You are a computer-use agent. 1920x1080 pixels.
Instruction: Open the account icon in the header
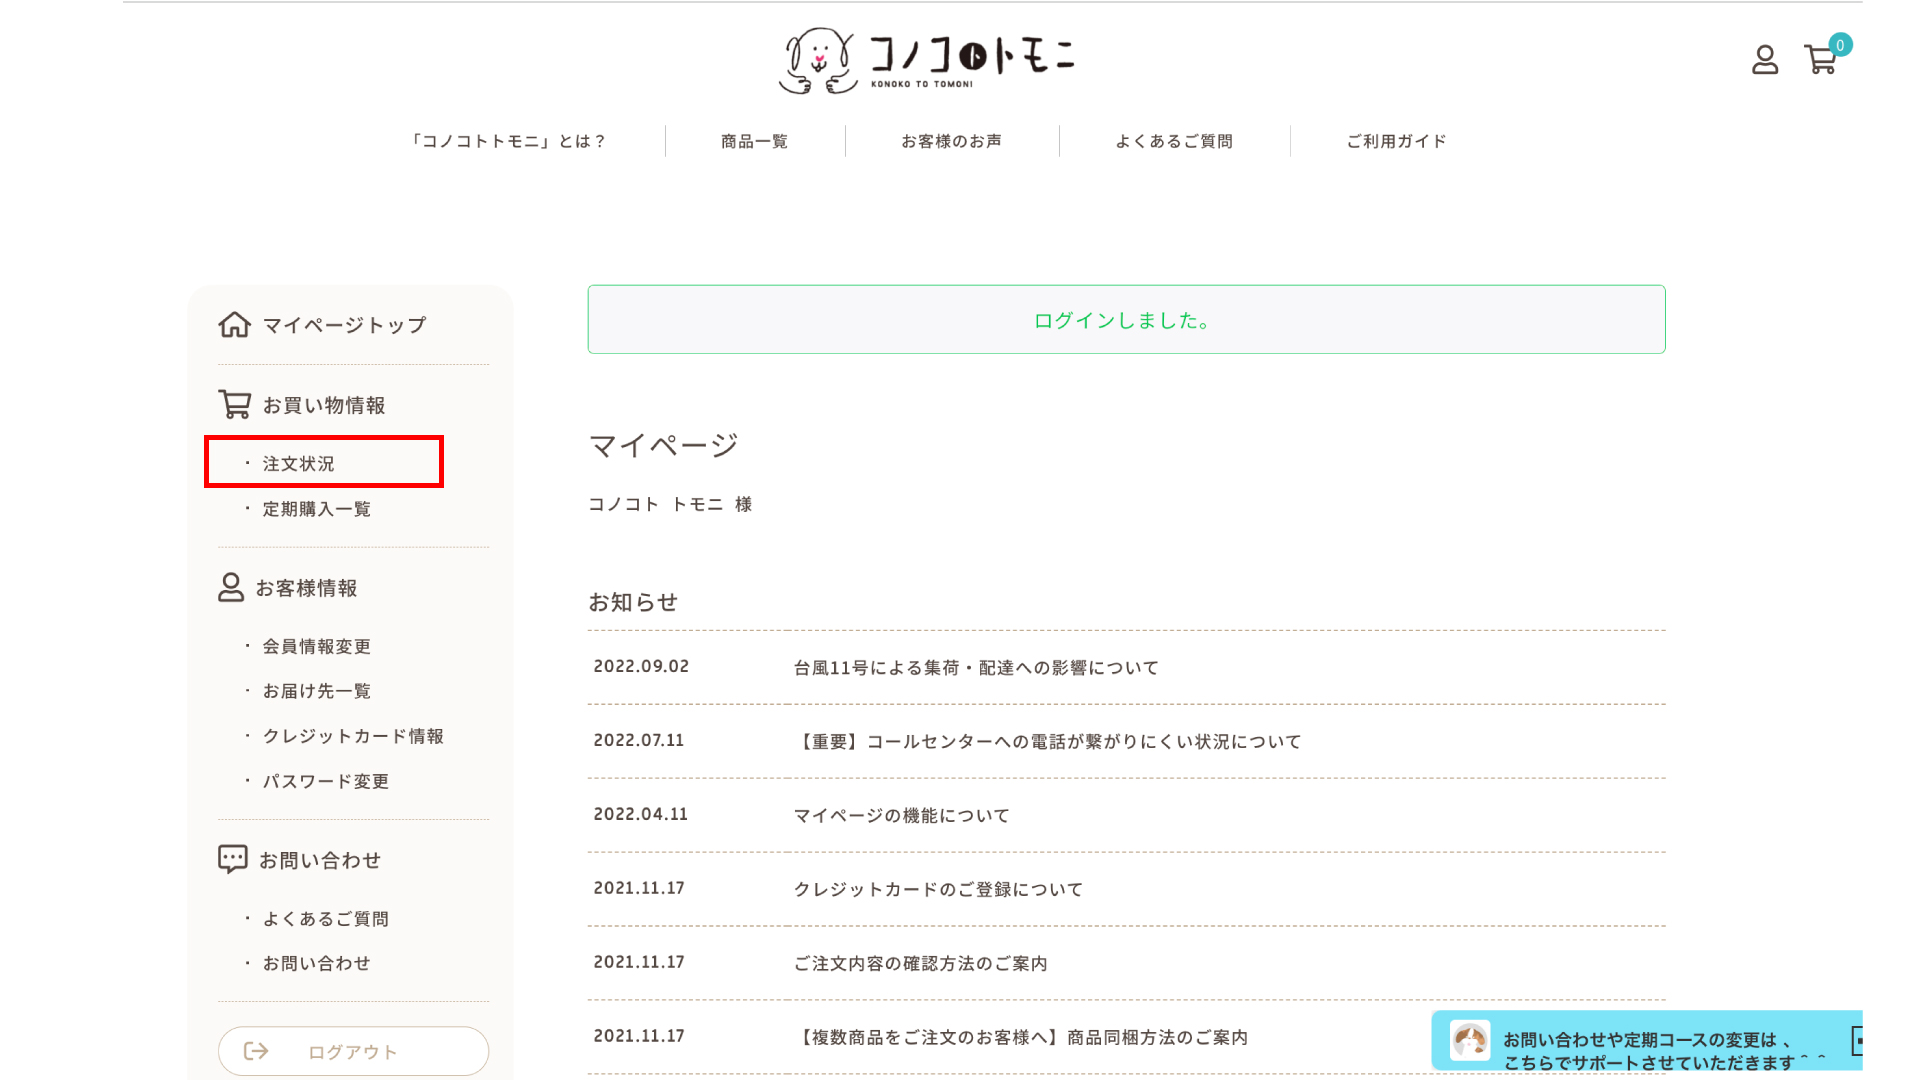click(1765, 61)
